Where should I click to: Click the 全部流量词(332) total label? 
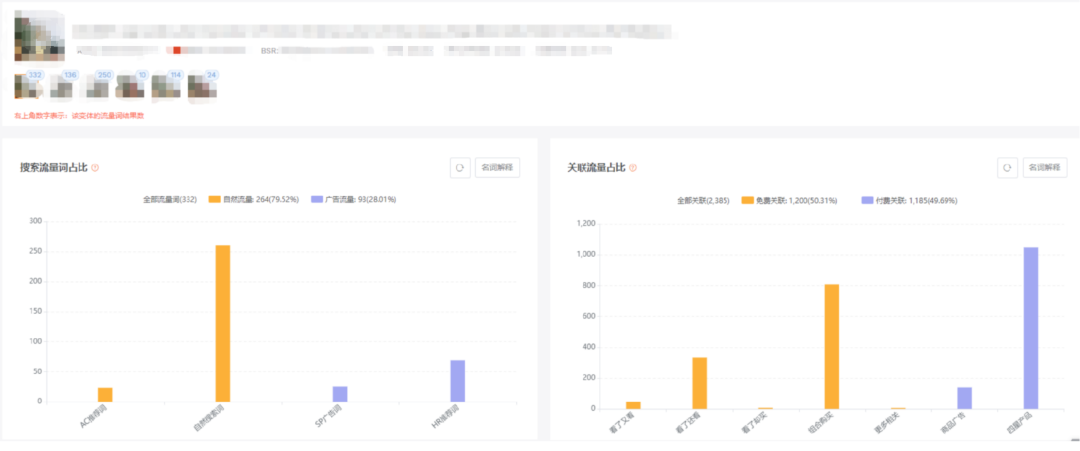click(x=170, y=200)
